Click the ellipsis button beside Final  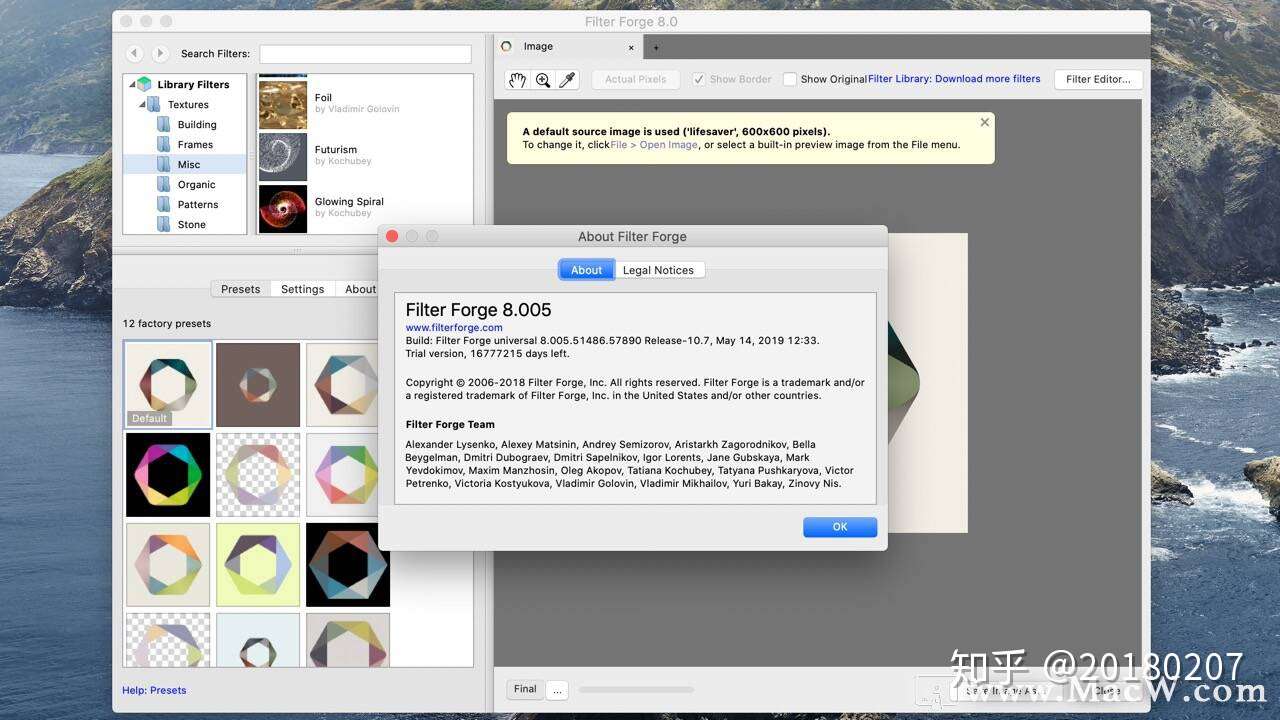click(x=558, y=689)
